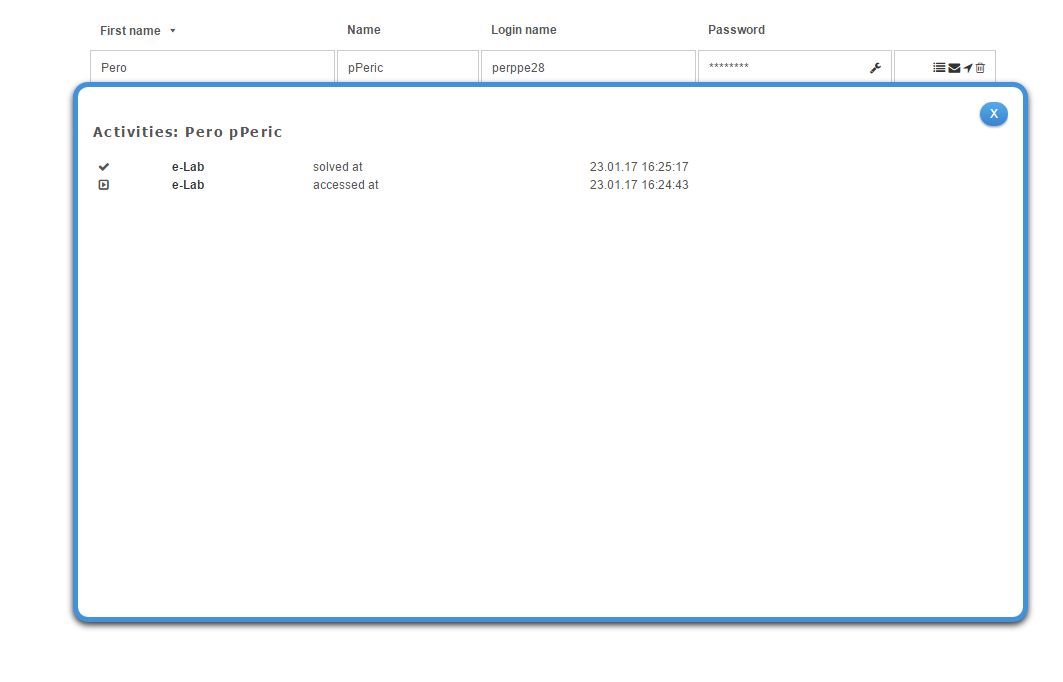
Task: Click the checkmark icon beside solved e-Lab
Action: click(x=104, y=167)
